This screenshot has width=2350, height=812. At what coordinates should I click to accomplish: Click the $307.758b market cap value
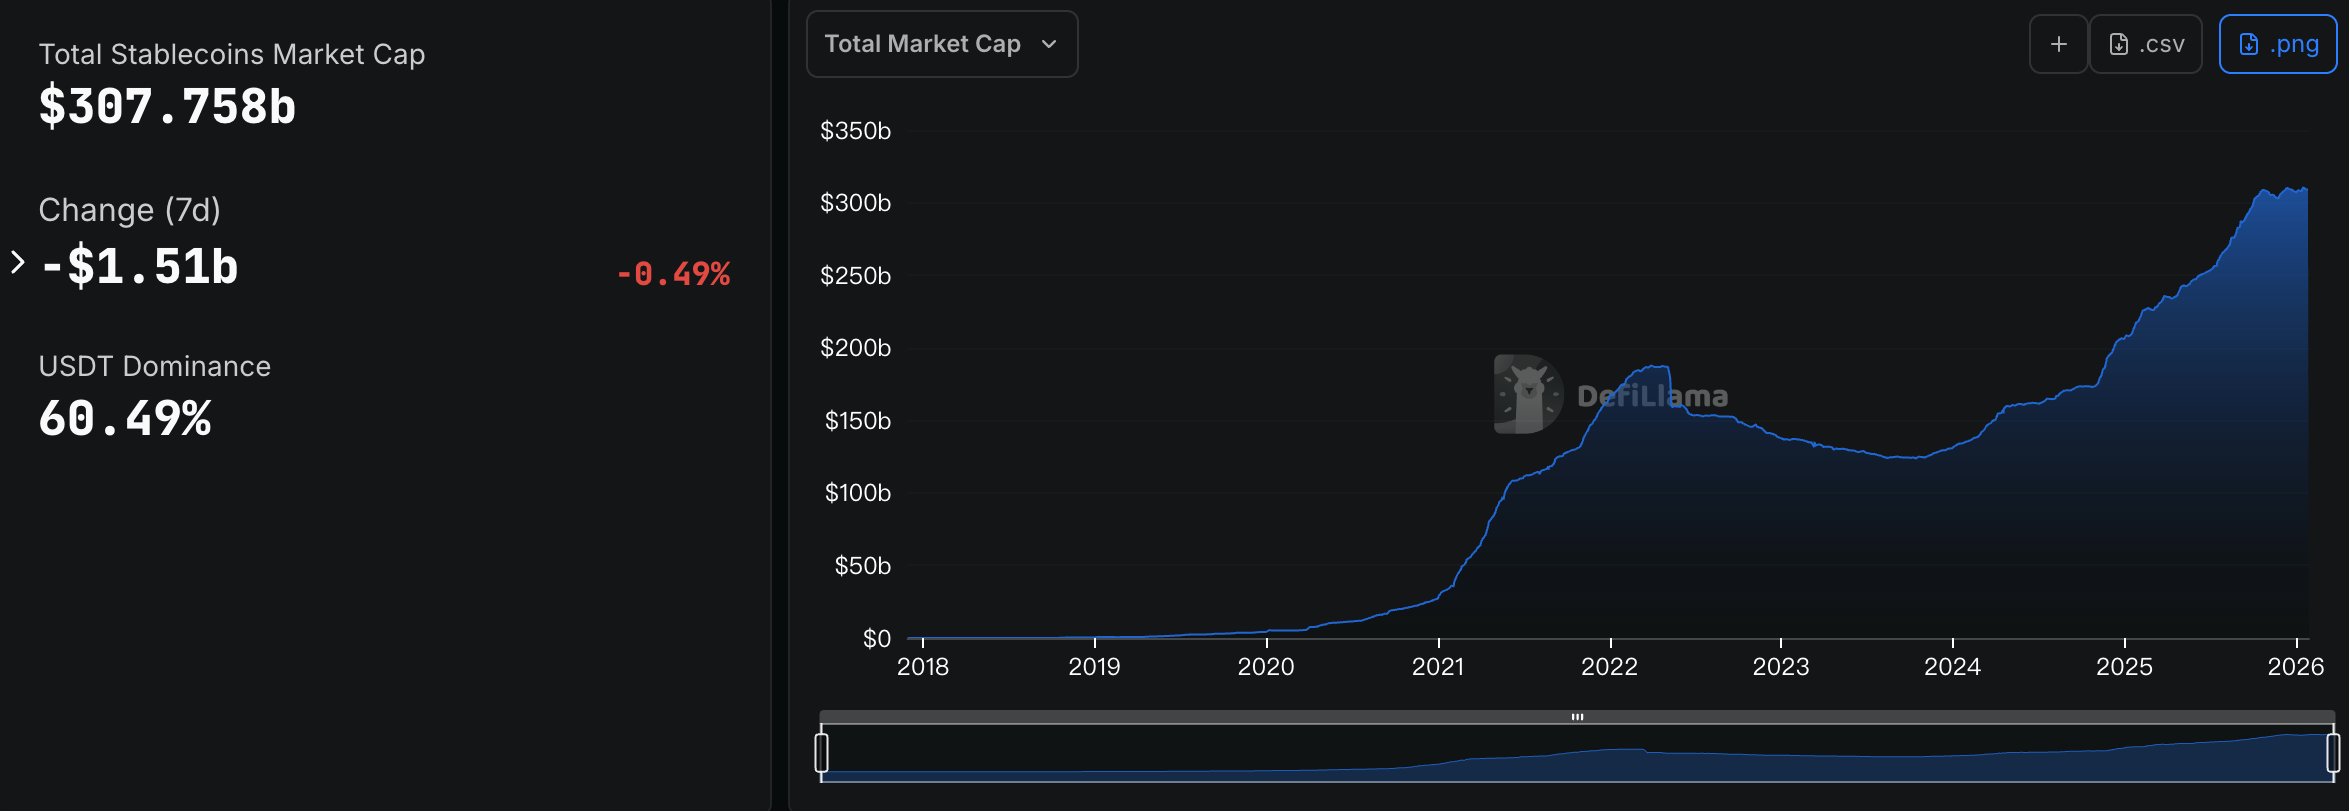pos(167,106)
